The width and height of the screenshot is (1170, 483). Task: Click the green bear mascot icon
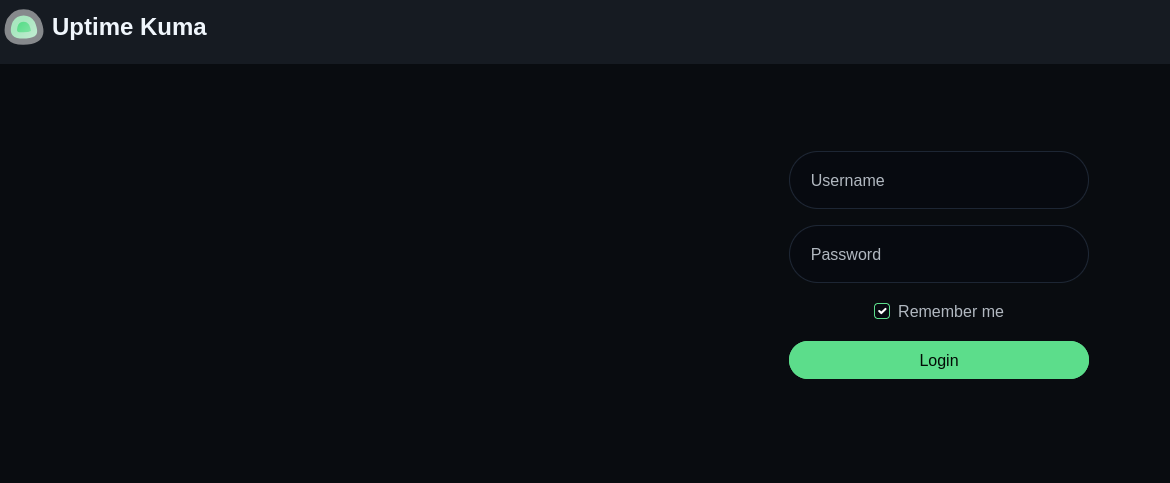pyautogui.click(x=24, y=27)
